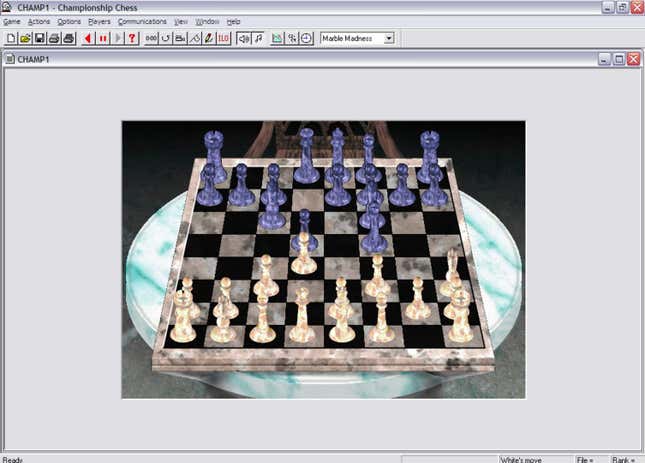Screen dimensions: 645x463
Task: Click the Championship Chess app icon in title bar
Action: click(x=6, y=7)
